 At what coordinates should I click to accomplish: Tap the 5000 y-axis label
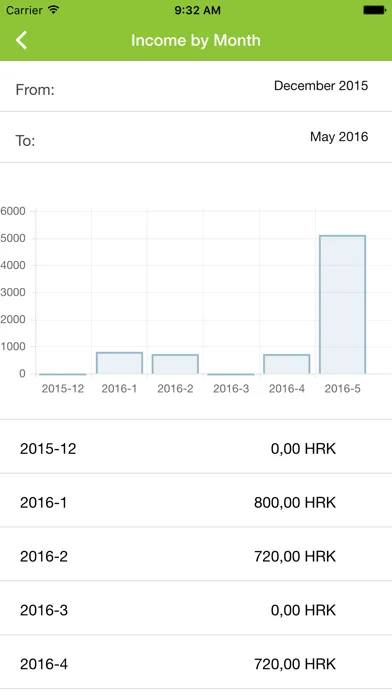[x=13, y=238]
